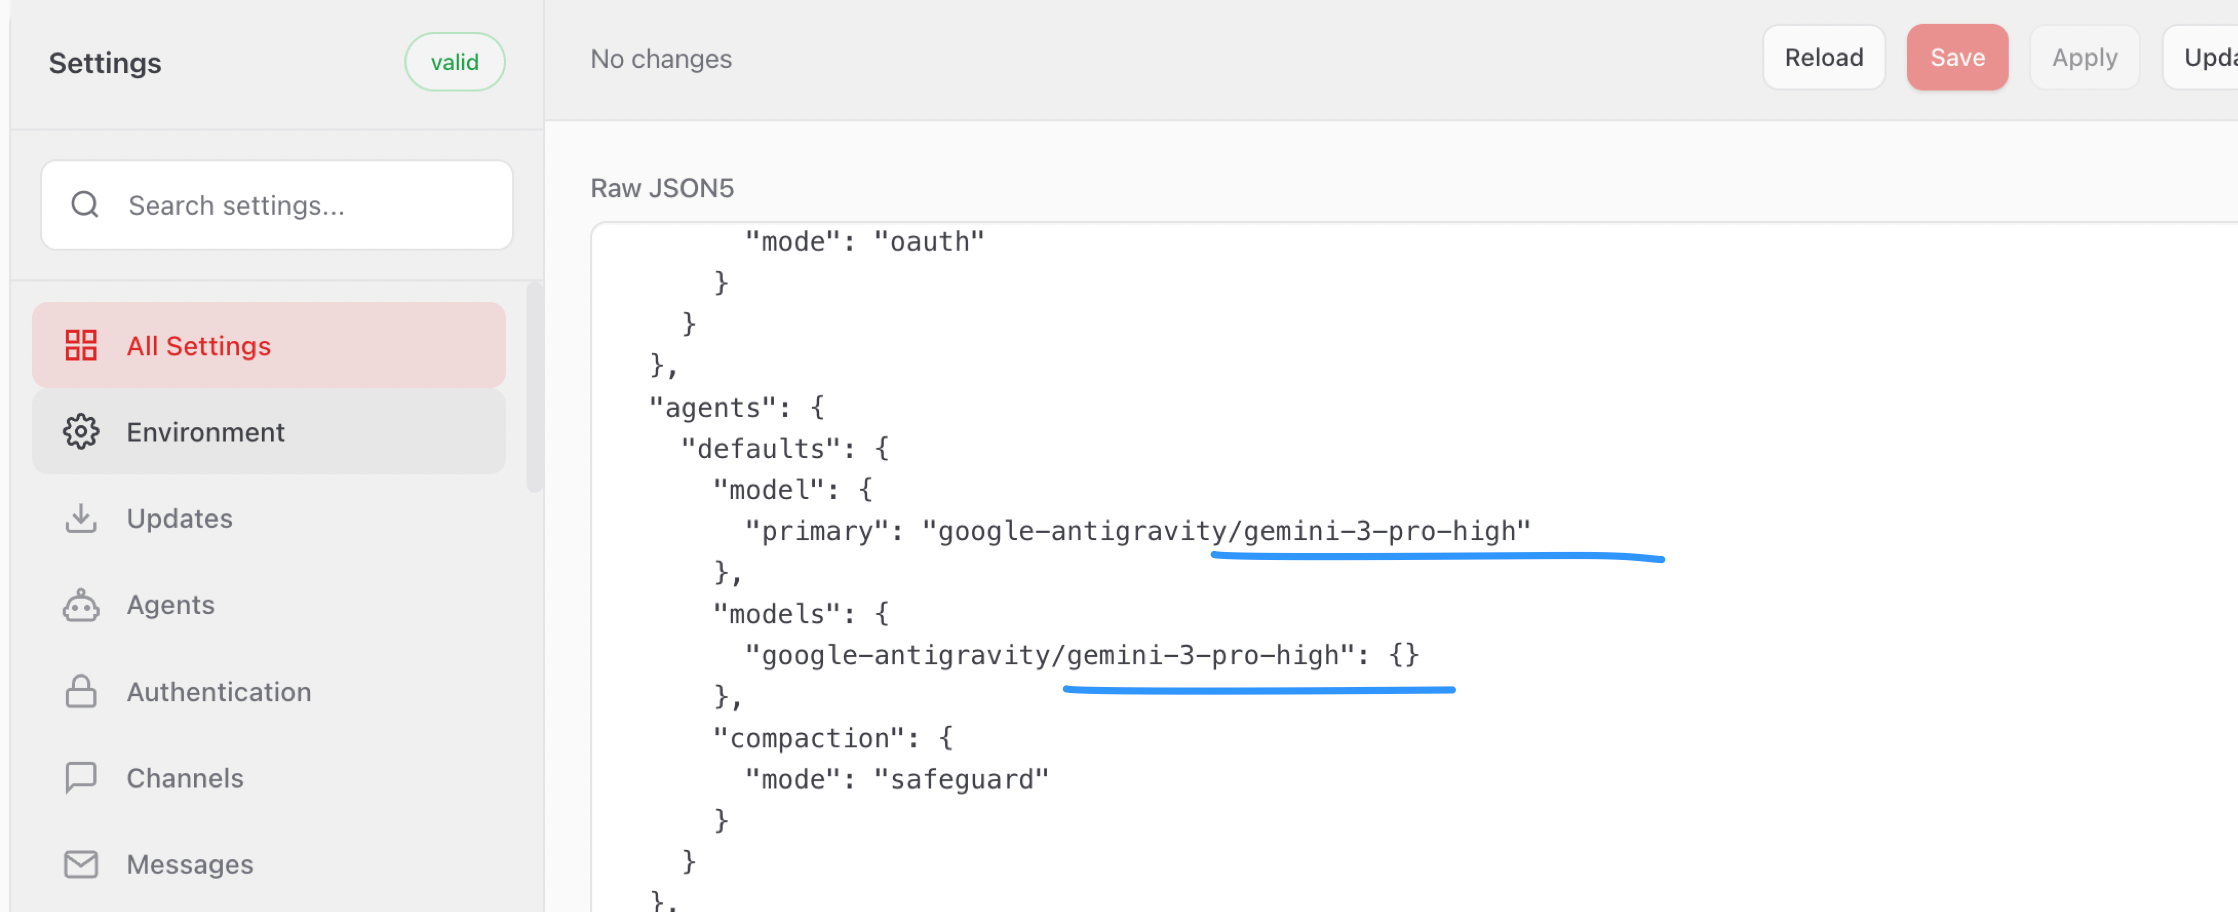Click the partially visible Update button
Viewport: 2238px width, 912px height.
(2205, 58)
